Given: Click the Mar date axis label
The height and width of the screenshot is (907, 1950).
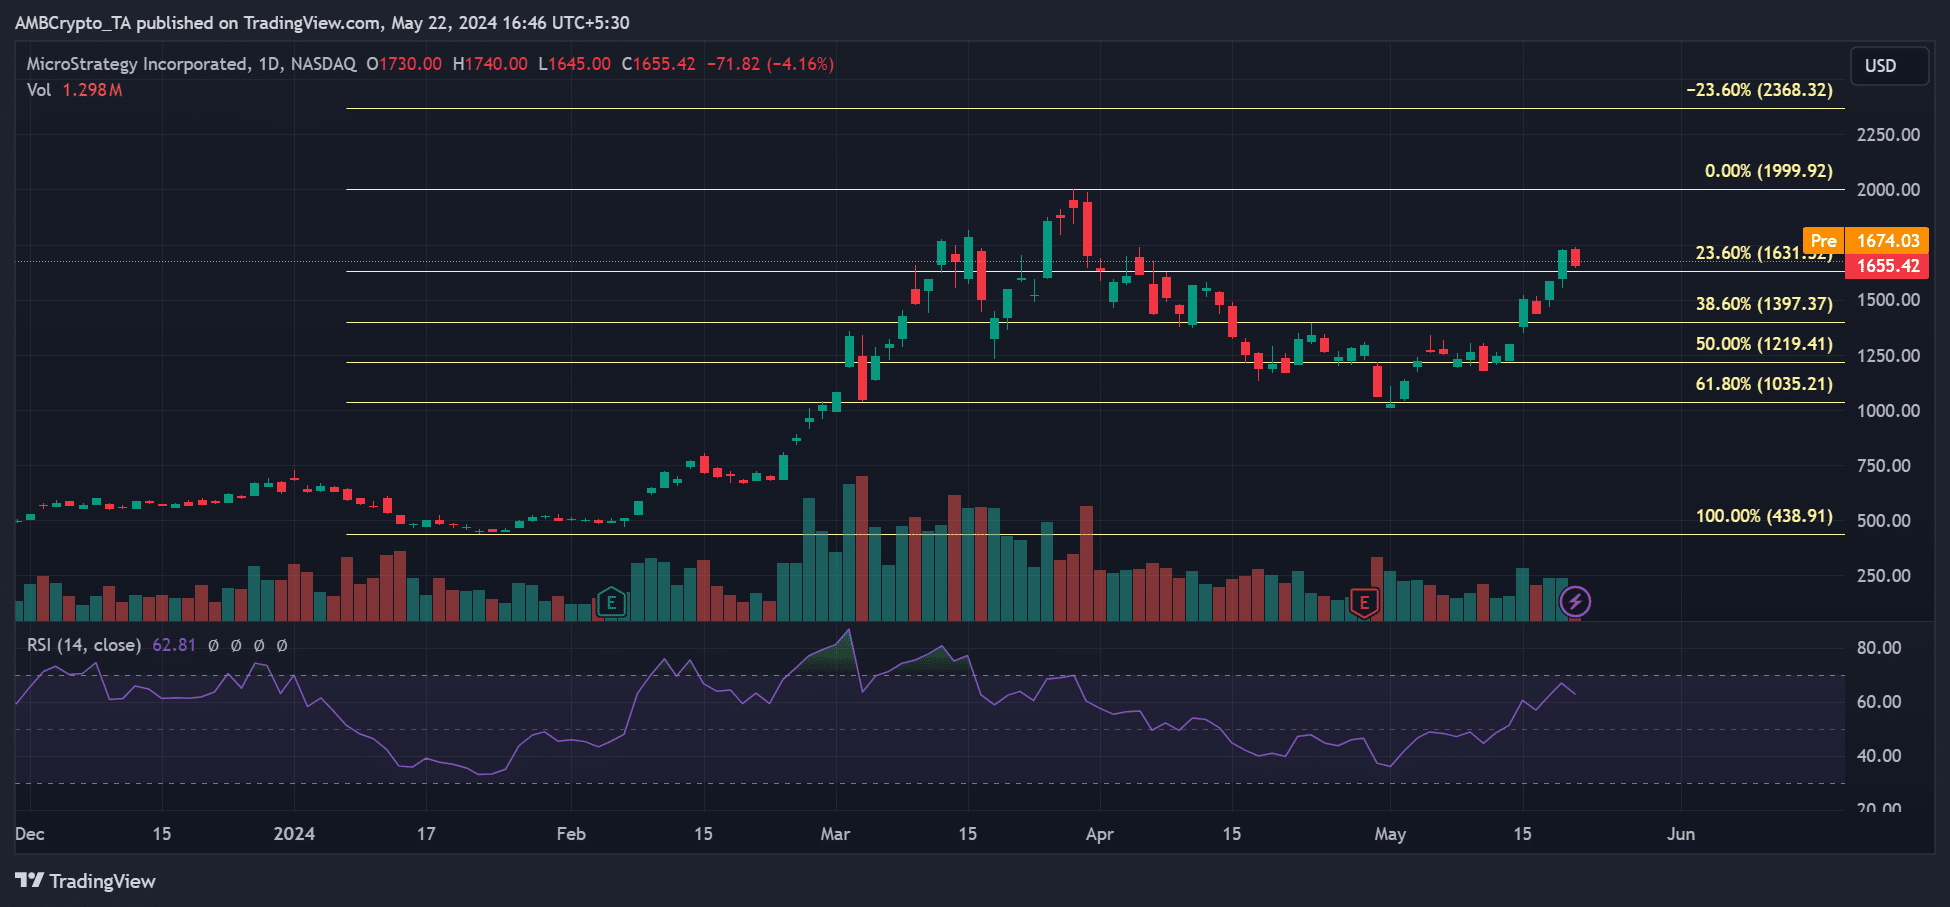Looking at the screenshot, I should [x=835, y=834].
